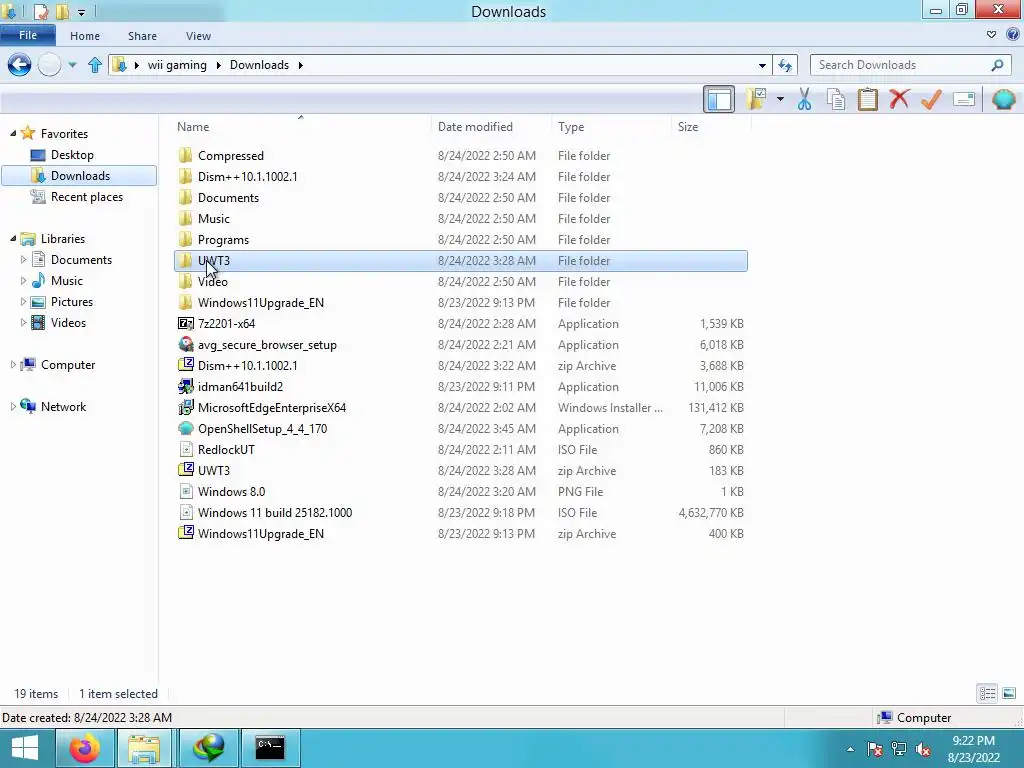
Task: Switch to the Home ribbon tab
Action: (x=85, y=36)
